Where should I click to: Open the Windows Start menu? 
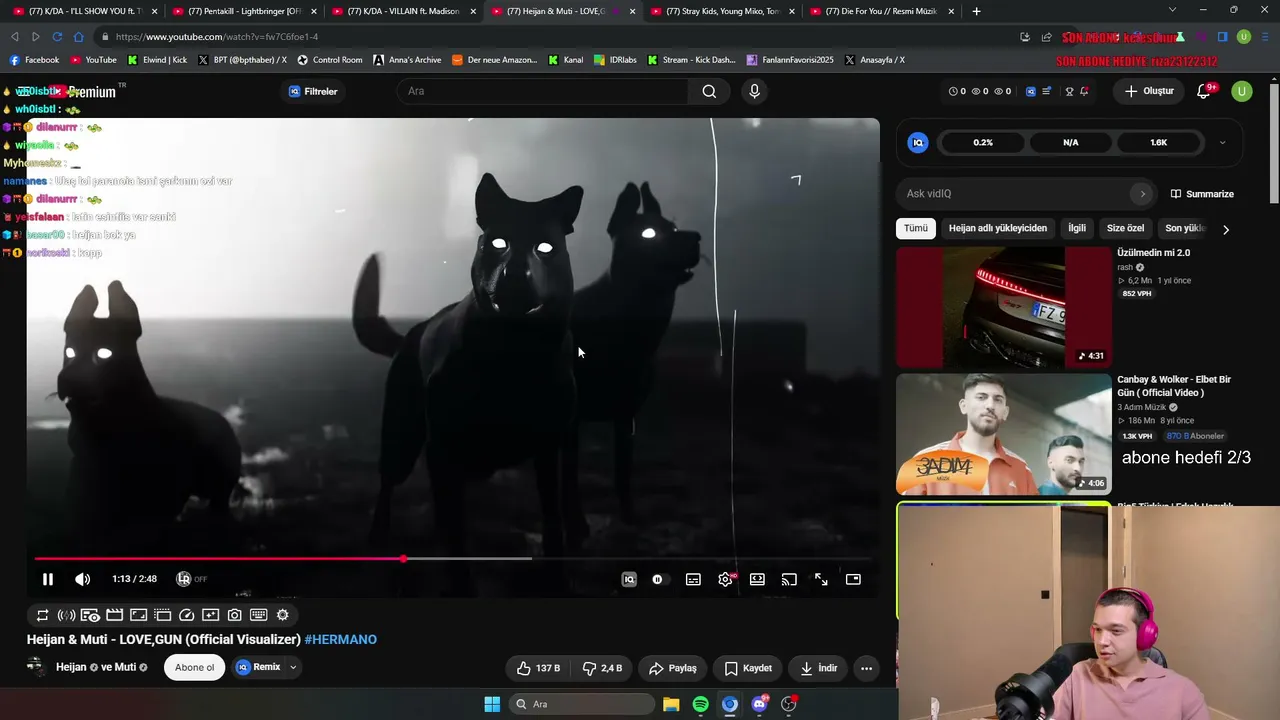[492, 704]
